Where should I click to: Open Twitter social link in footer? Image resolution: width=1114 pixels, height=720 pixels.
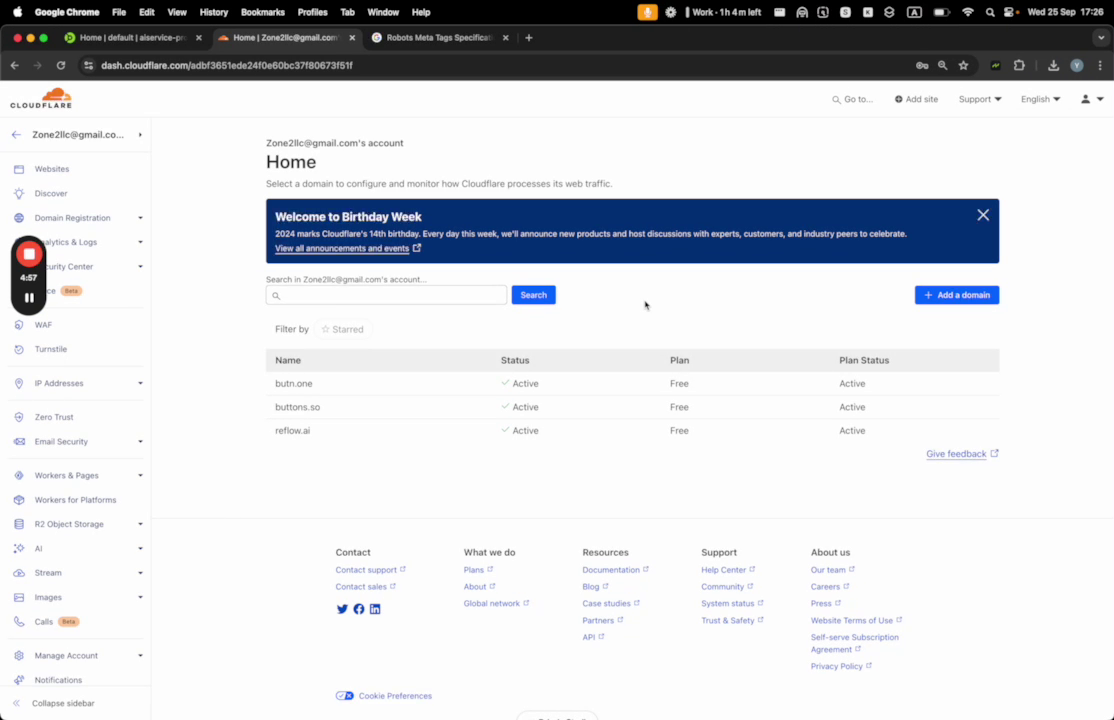coord(342,609)
